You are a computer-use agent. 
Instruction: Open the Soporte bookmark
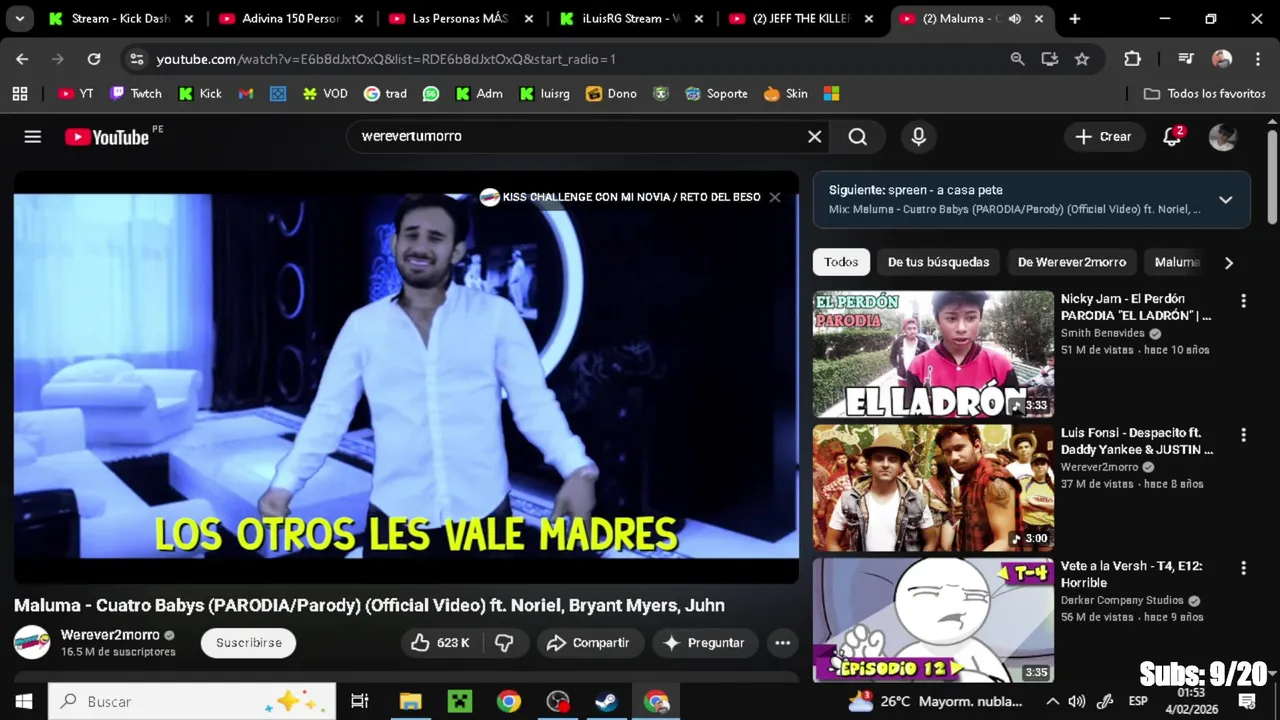click(716, 94)
